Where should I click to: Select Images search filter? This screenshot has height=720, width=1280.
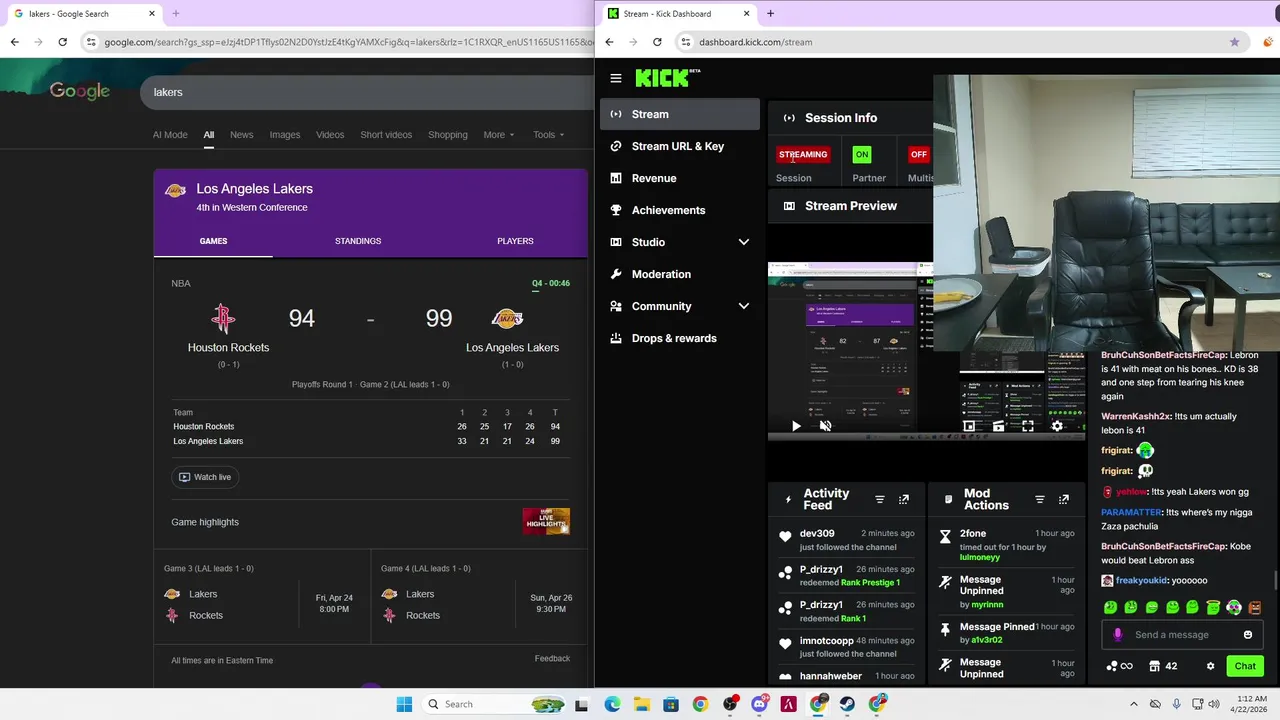284,135
